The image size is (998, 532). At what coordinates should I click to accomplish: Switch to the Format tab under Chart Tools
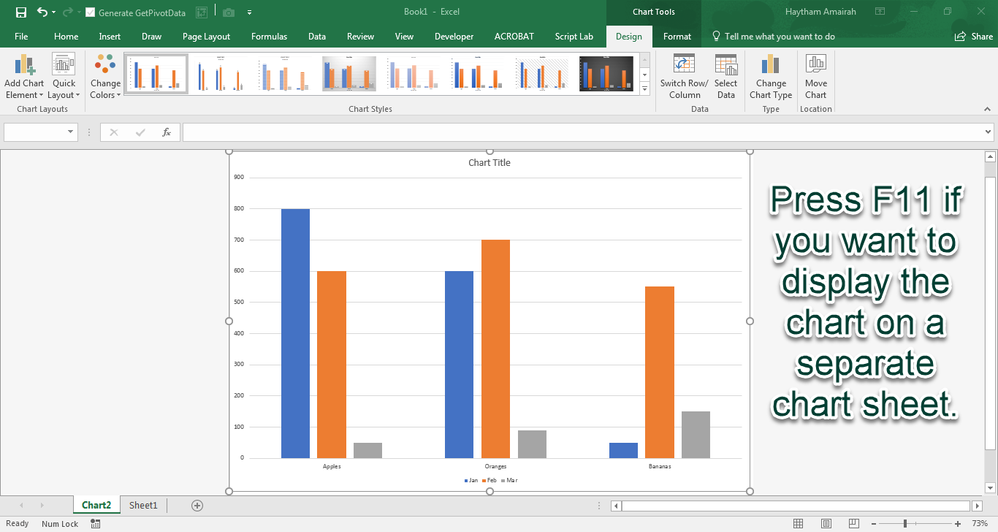coord(677,36)
